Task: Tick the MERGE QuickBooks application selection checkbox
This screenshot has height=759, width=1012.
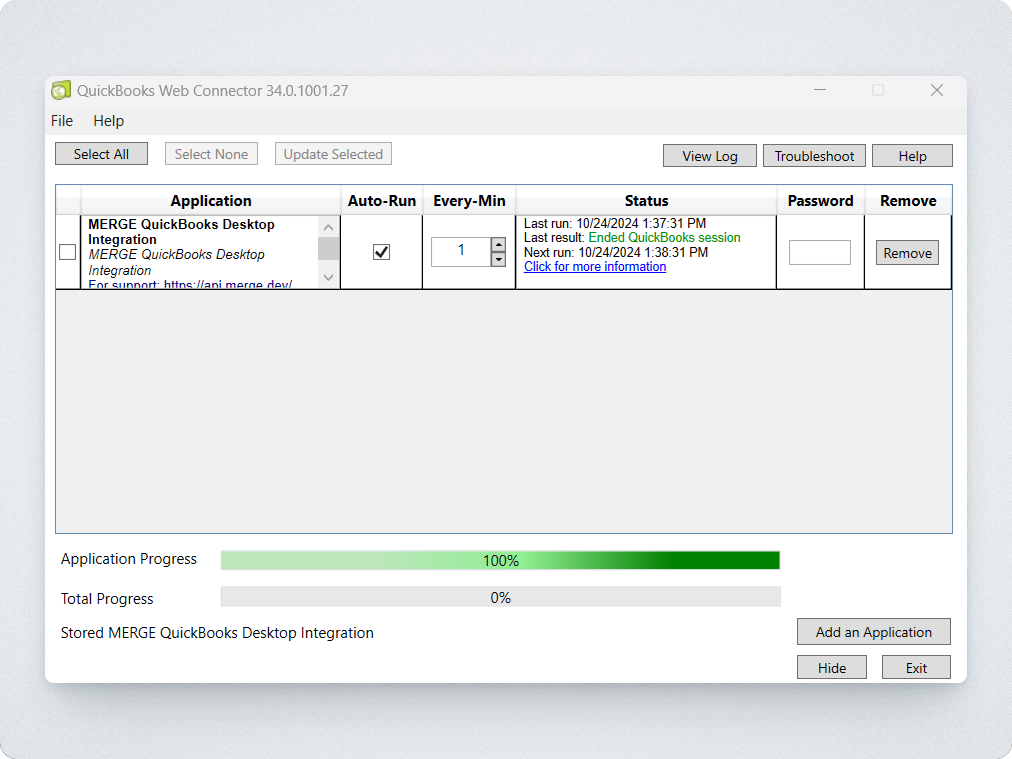Action: [68, 252]
